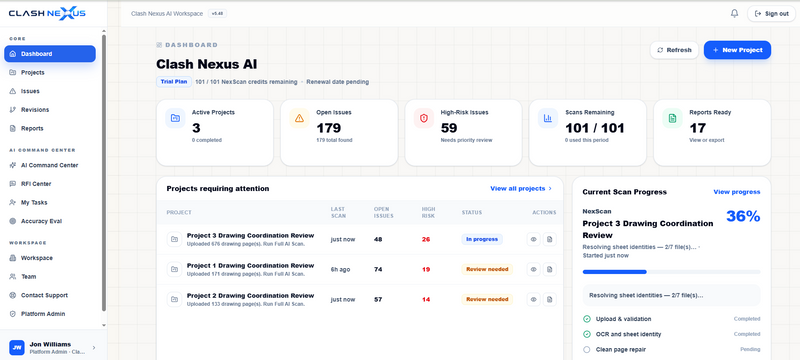Viewport: 800px width, 360px height.
Task: Click Review needed badge for Project 1
Action: click(487, 269)
